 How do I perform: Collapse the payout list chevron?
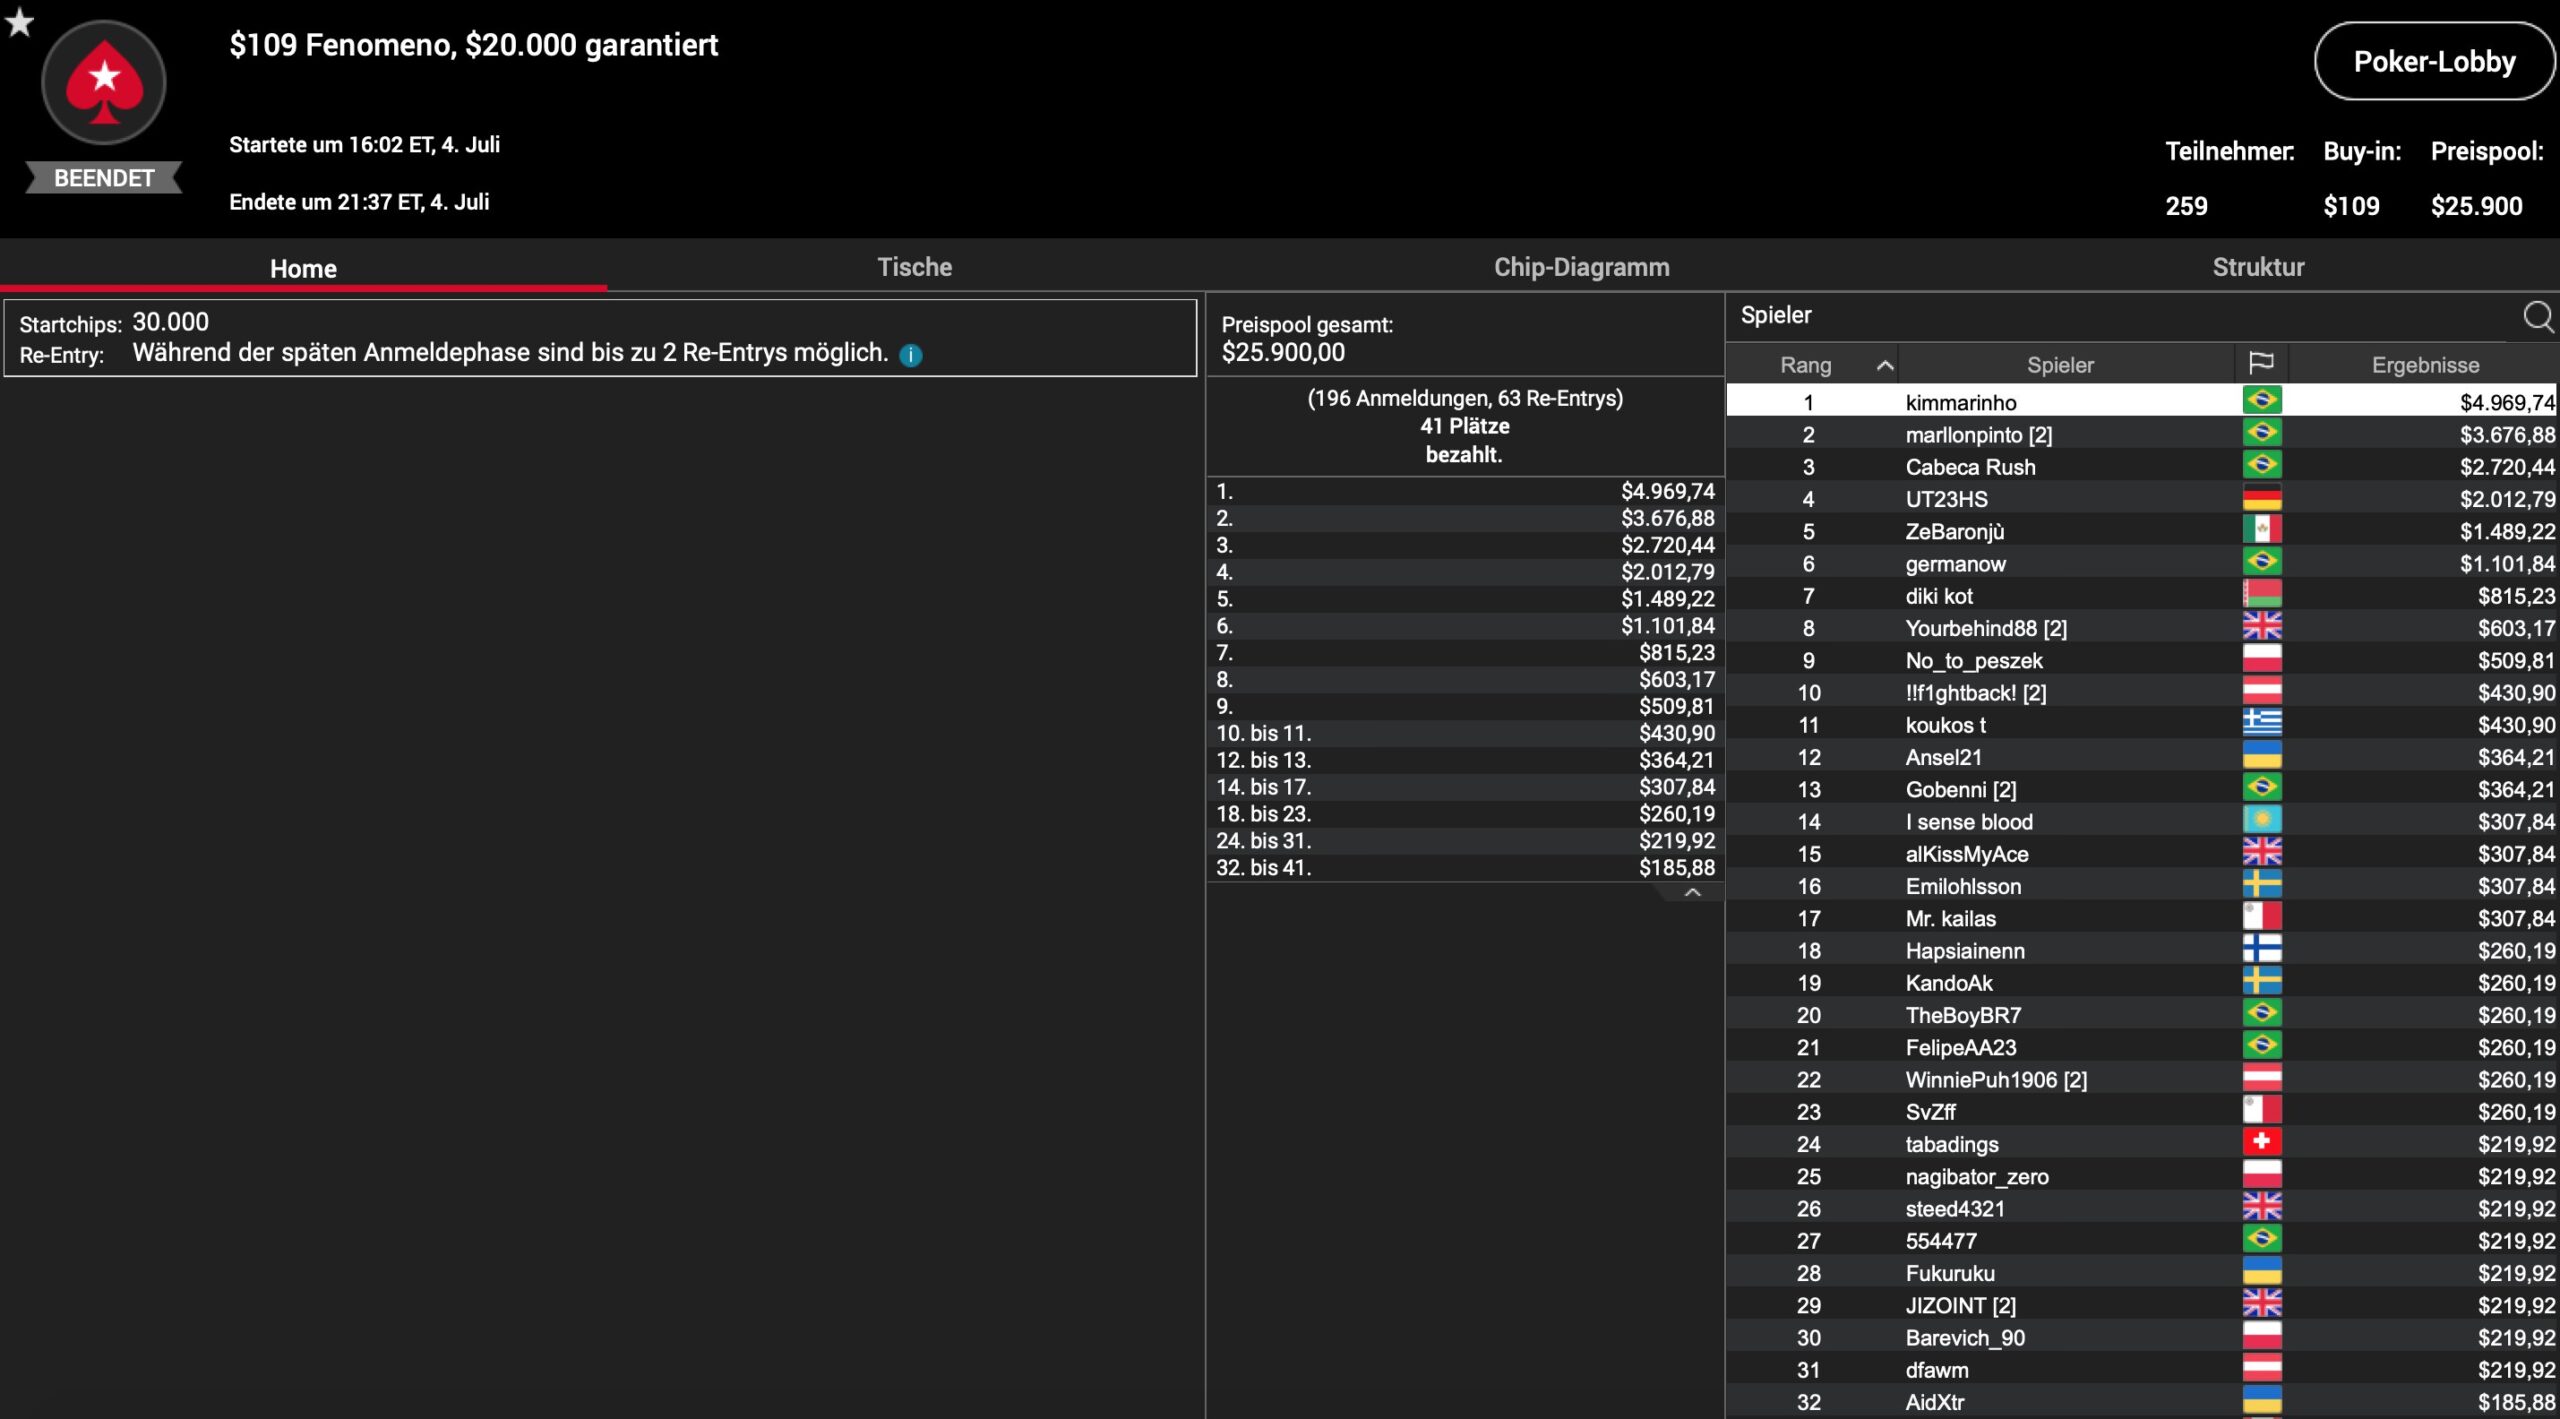tap(1692, 893)
